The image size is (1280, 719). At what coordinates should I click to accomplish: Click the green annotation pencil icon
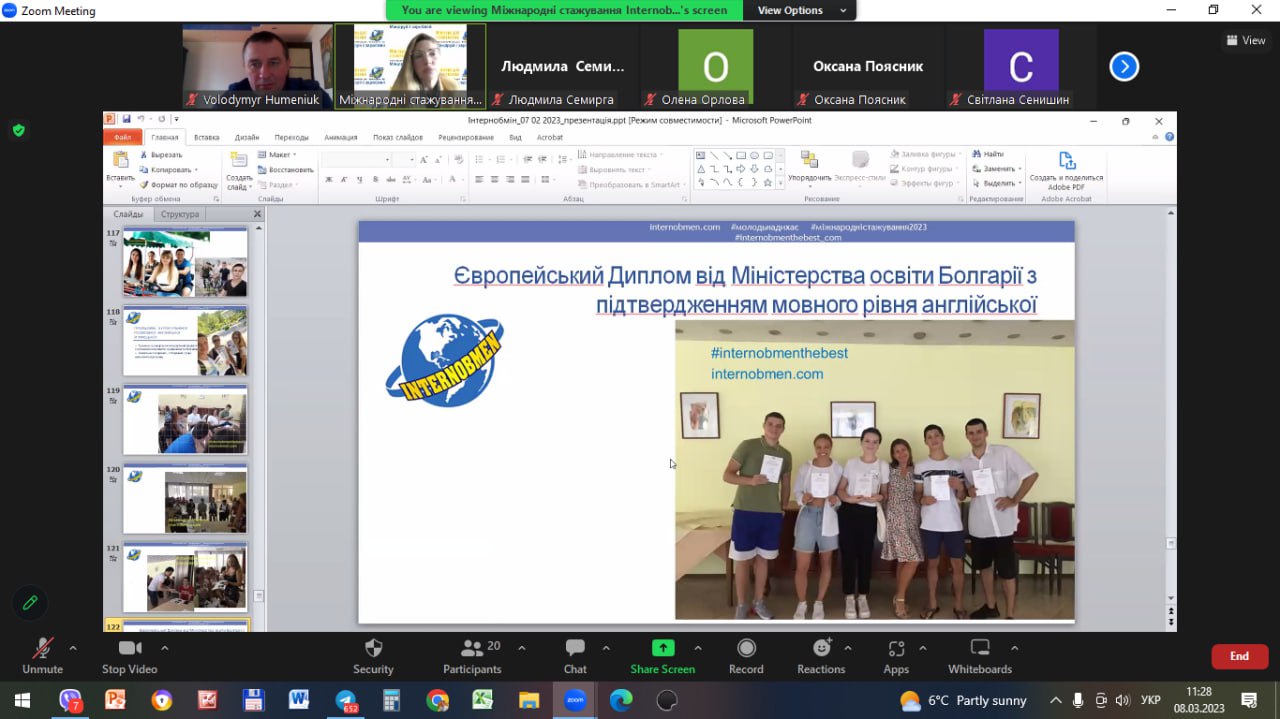30,602
